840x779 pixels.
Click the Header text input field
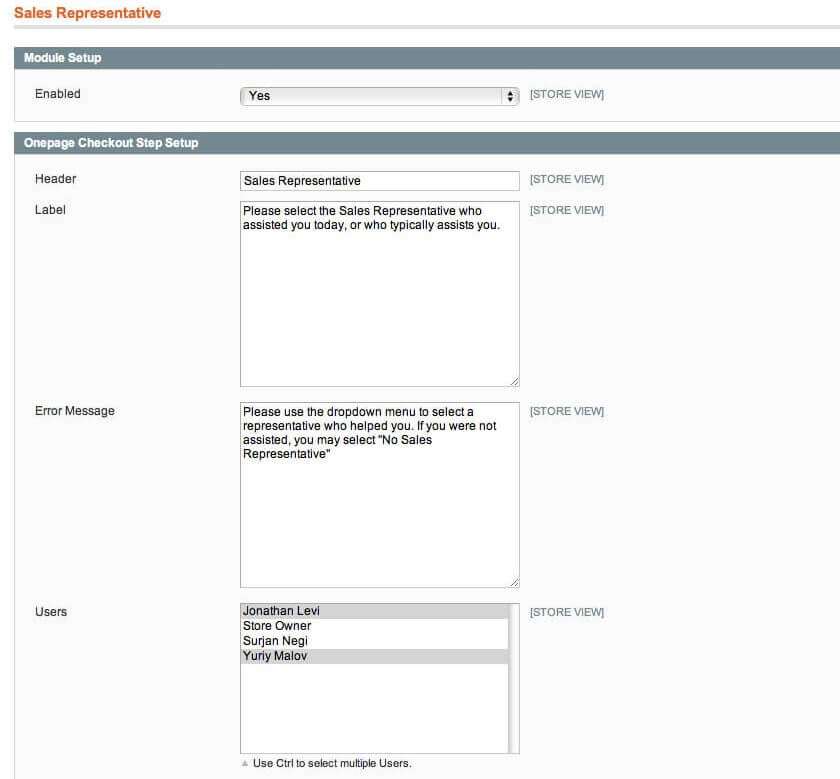click(x=379, y=181)
